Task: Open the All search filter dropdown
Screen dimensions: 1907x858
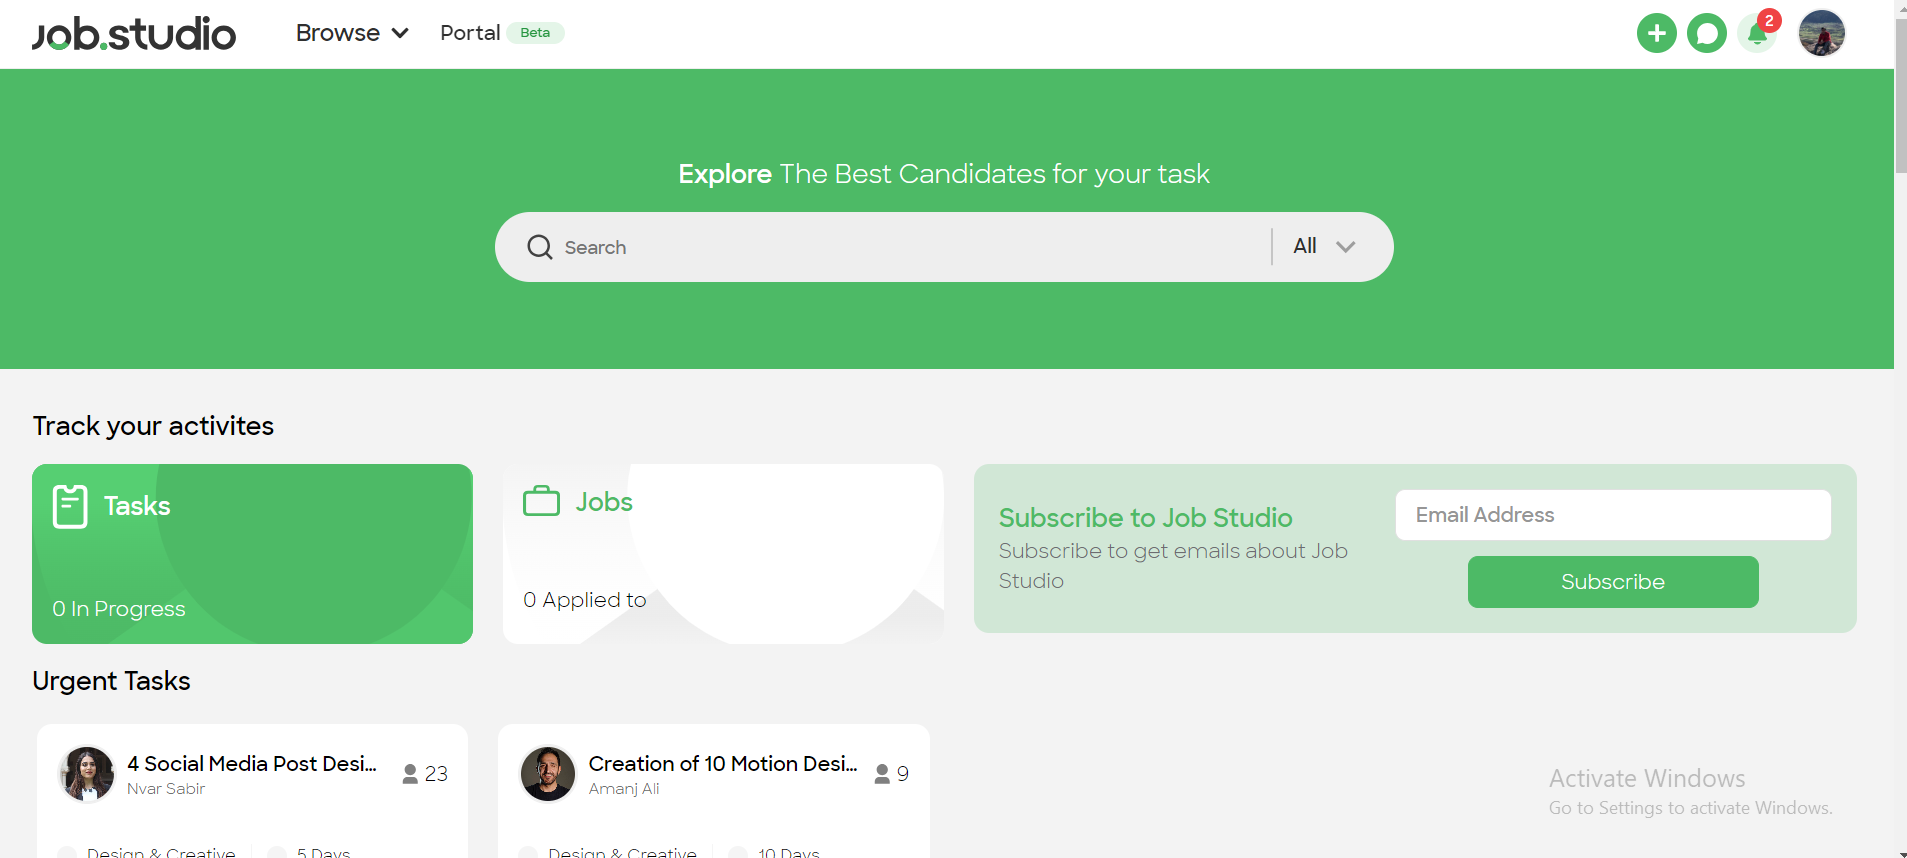Action: coord(1323,246)
